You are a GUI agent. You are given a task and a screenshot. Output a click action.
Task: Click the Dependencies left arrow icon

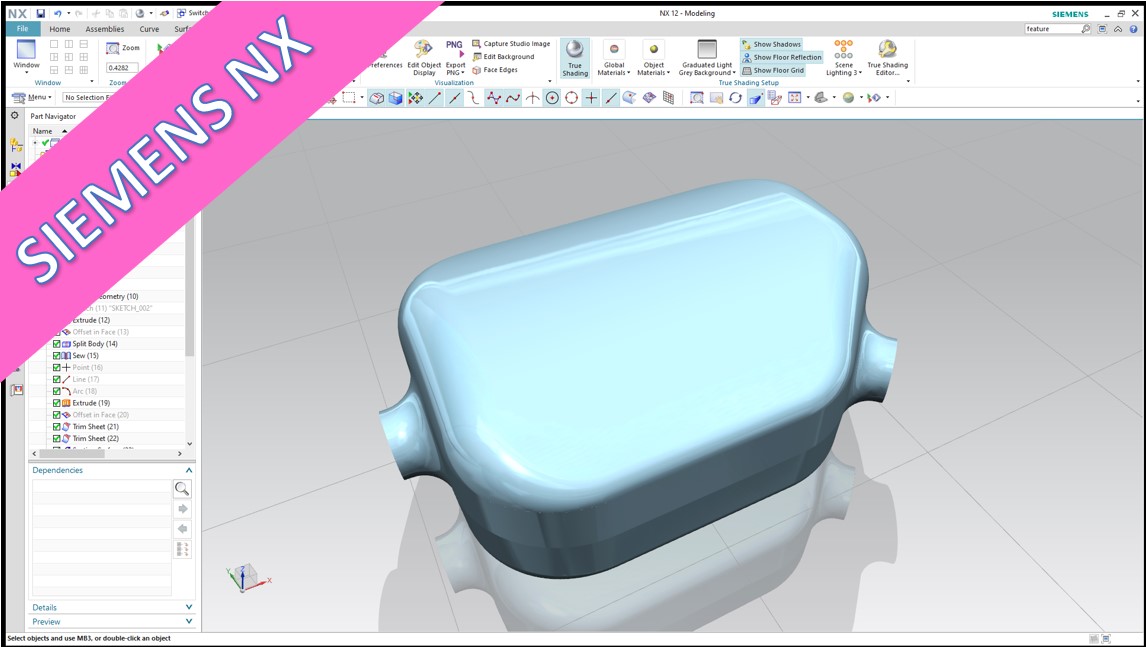point(183,529)
